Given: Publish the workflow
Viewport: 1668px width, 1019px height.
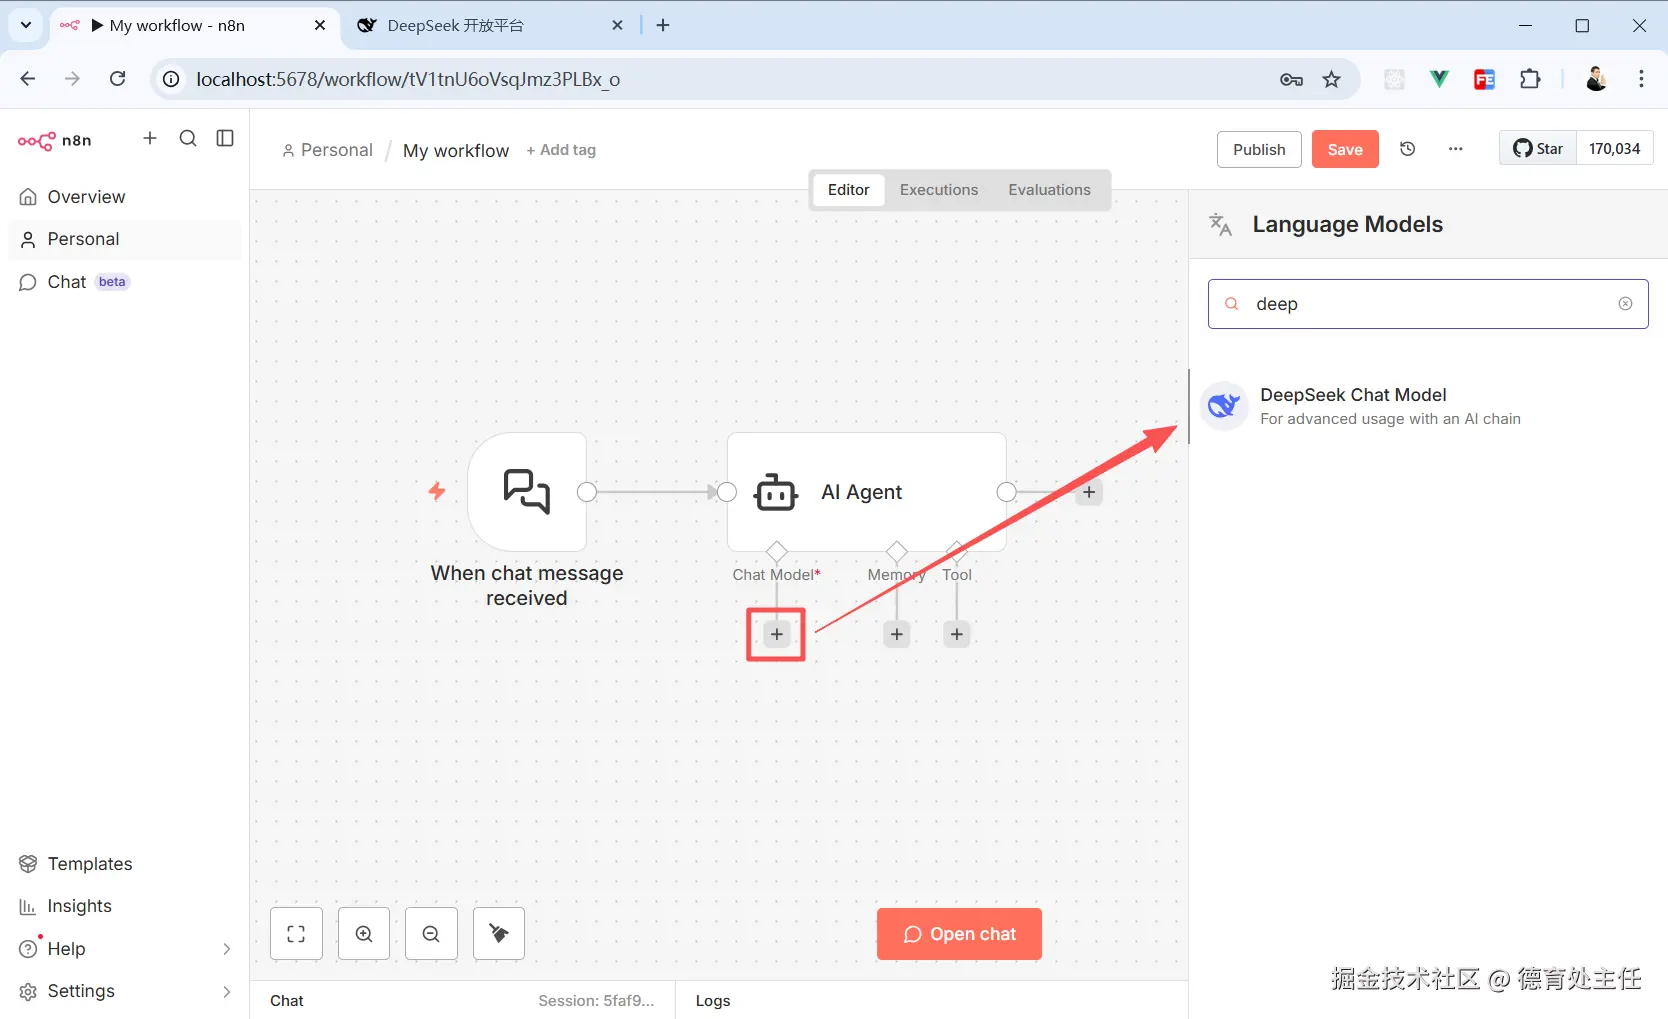Looking at the screenshot, I should [1259, 149].
